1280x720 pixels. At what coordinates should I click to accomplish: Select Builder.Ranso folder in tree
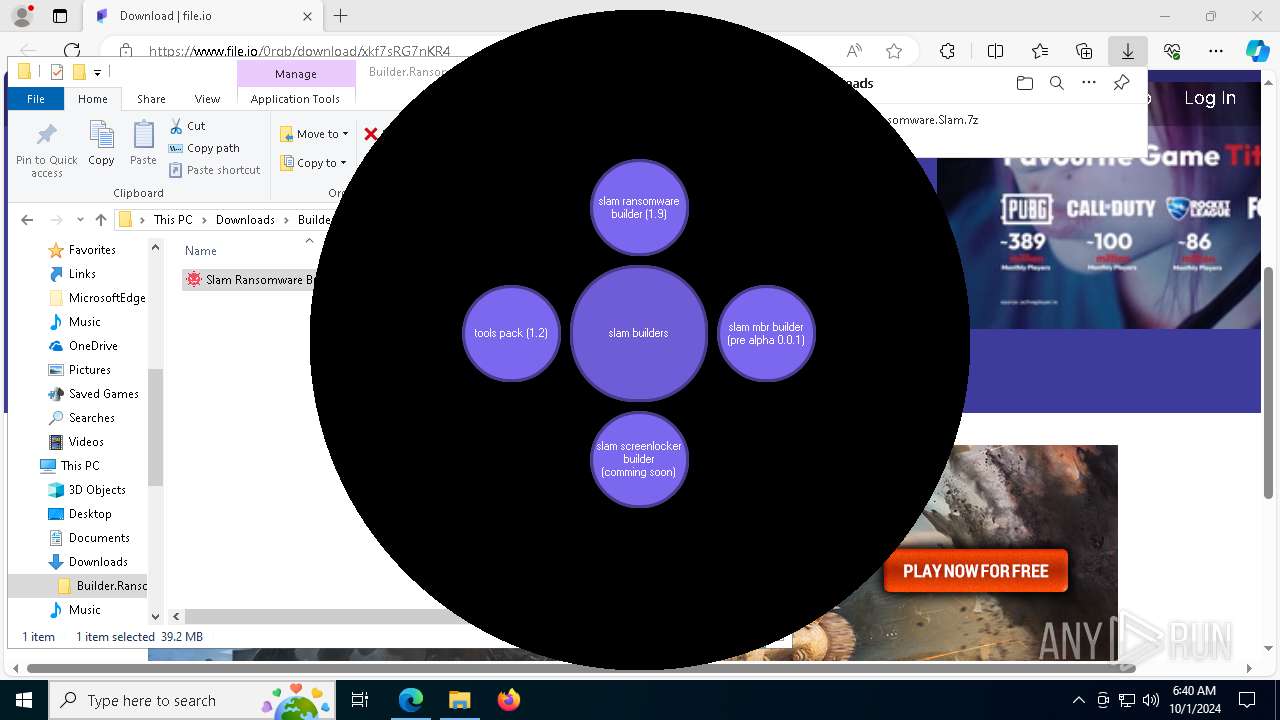point(111,586)
